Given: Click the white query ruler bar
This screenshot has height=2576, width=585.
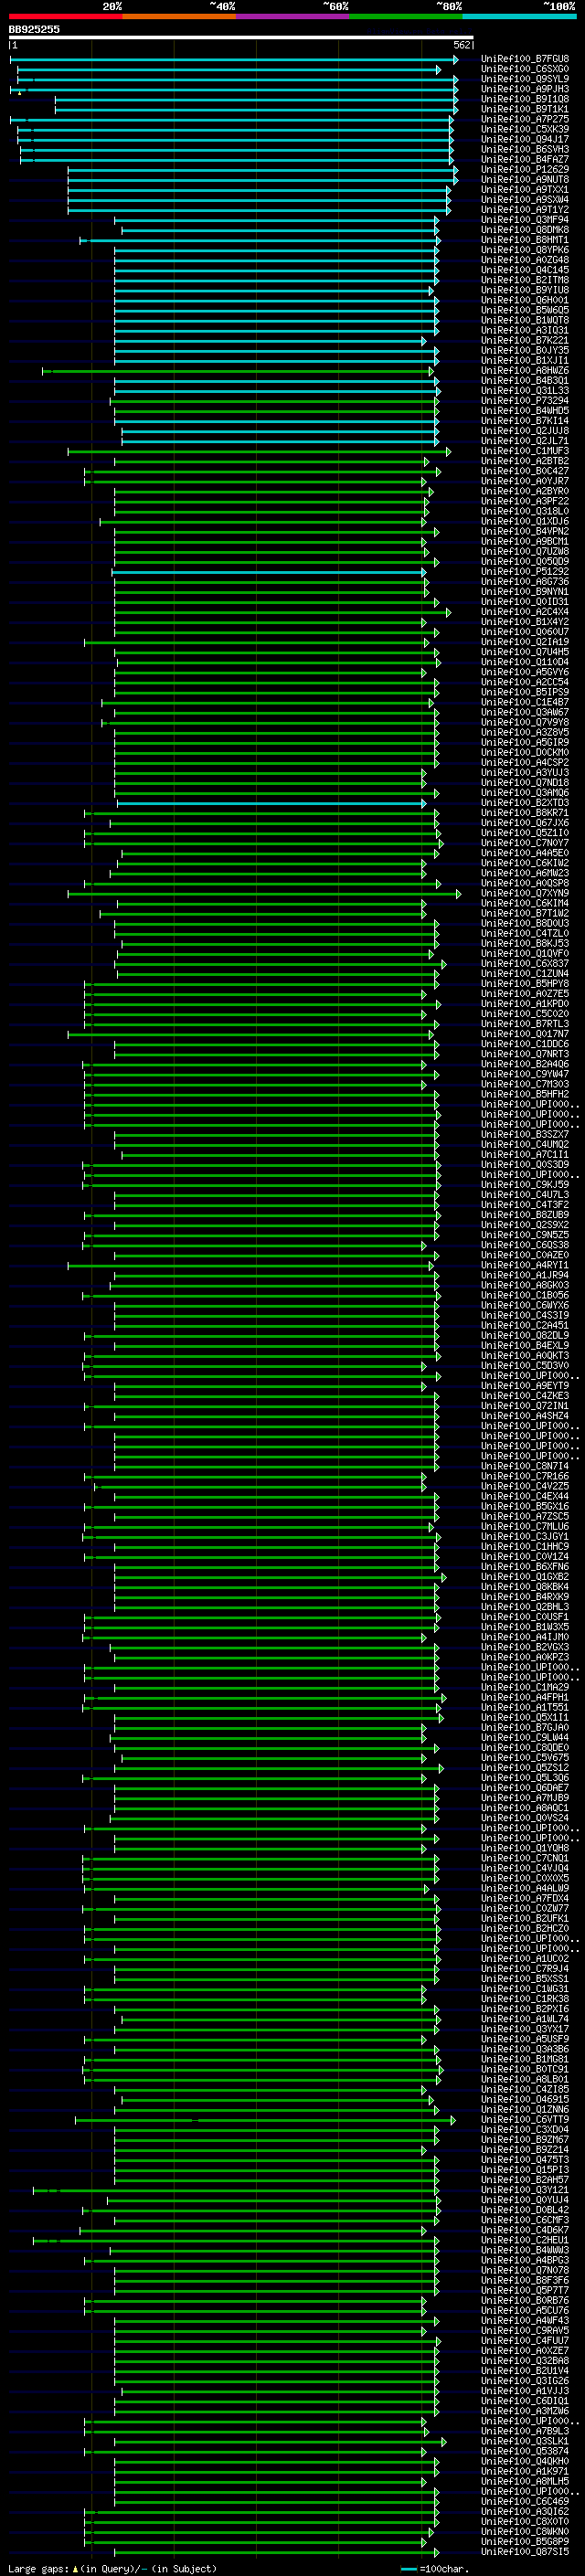Looking at the screenshot, I should tap(241, 37).
